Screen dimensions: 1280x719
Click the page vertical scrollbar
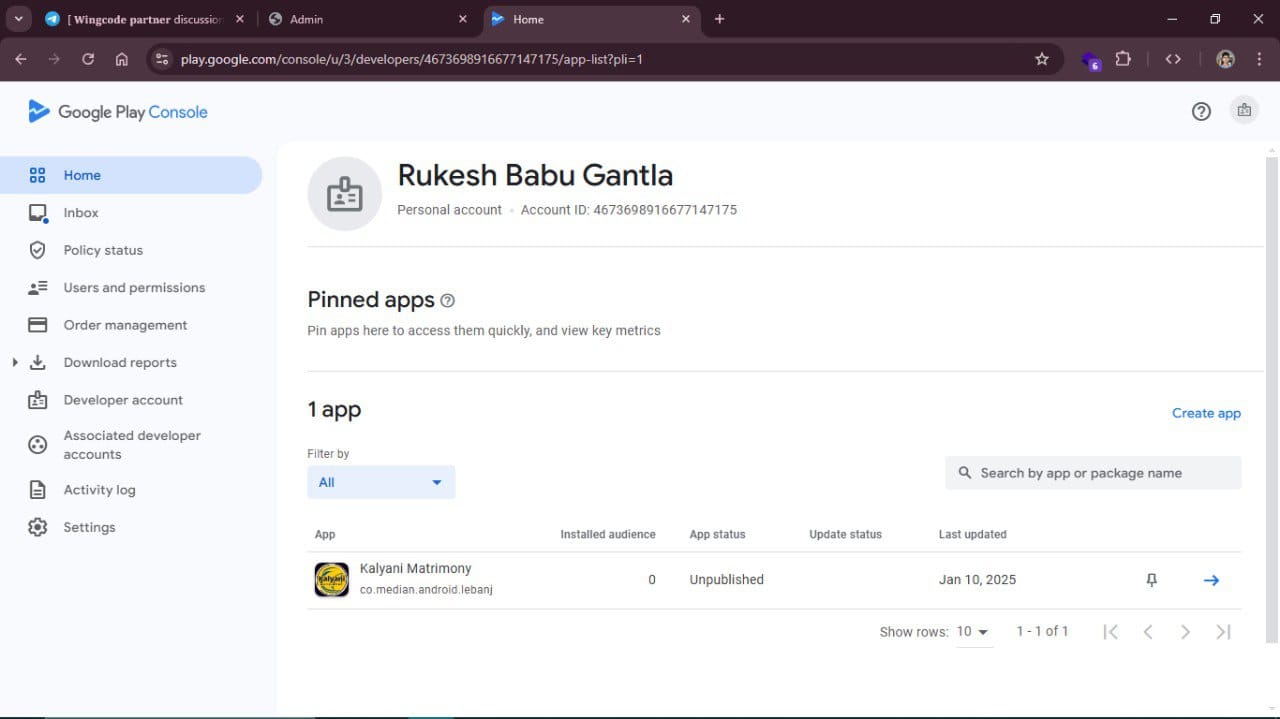pyautogui.click(x=1272, y=400)
